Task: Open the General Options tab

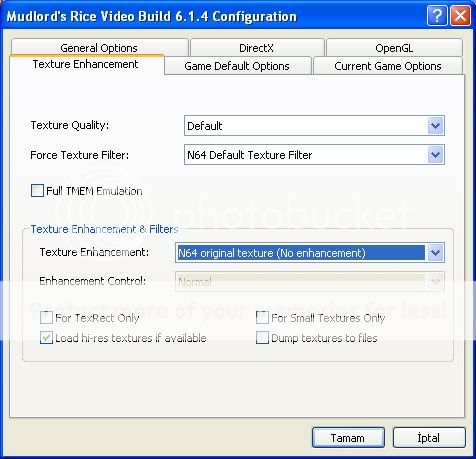Action: click(x=99, y=48)
